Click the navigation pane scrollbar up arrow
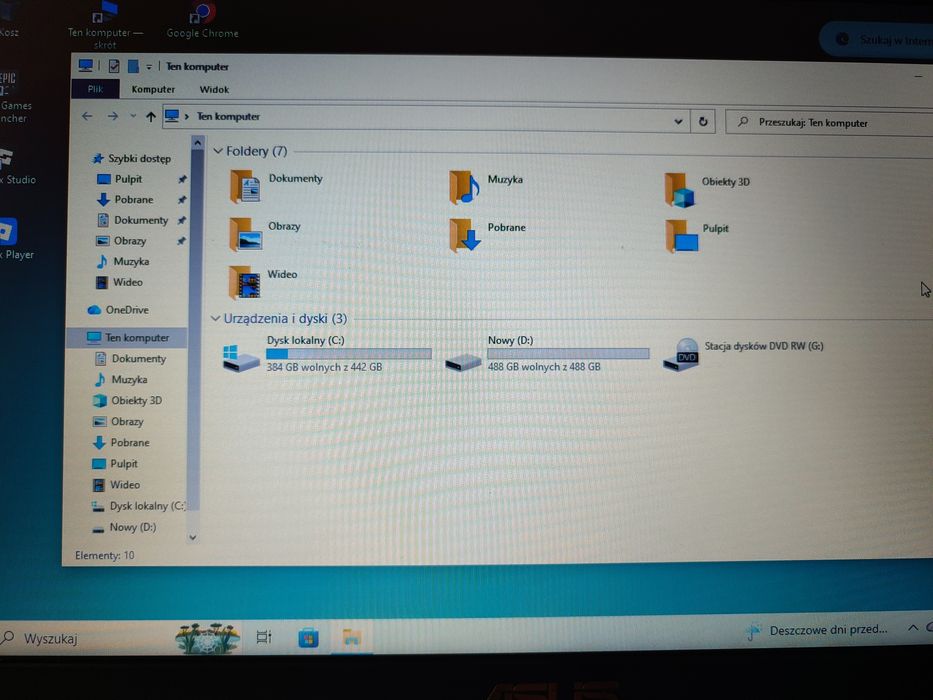Screen dimensions: 933x700 [198, 143]
